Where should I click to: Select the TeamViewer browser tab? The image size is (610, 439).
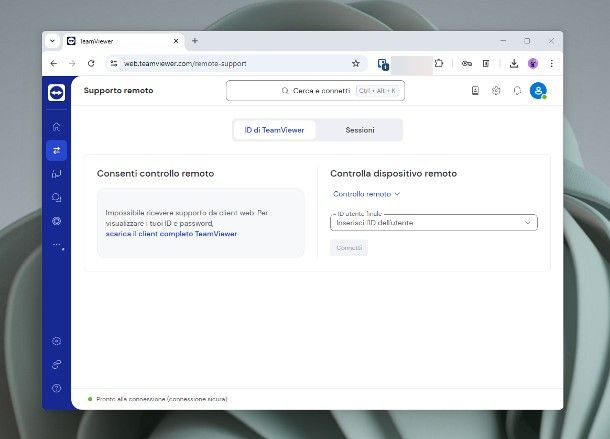(122, 41)
